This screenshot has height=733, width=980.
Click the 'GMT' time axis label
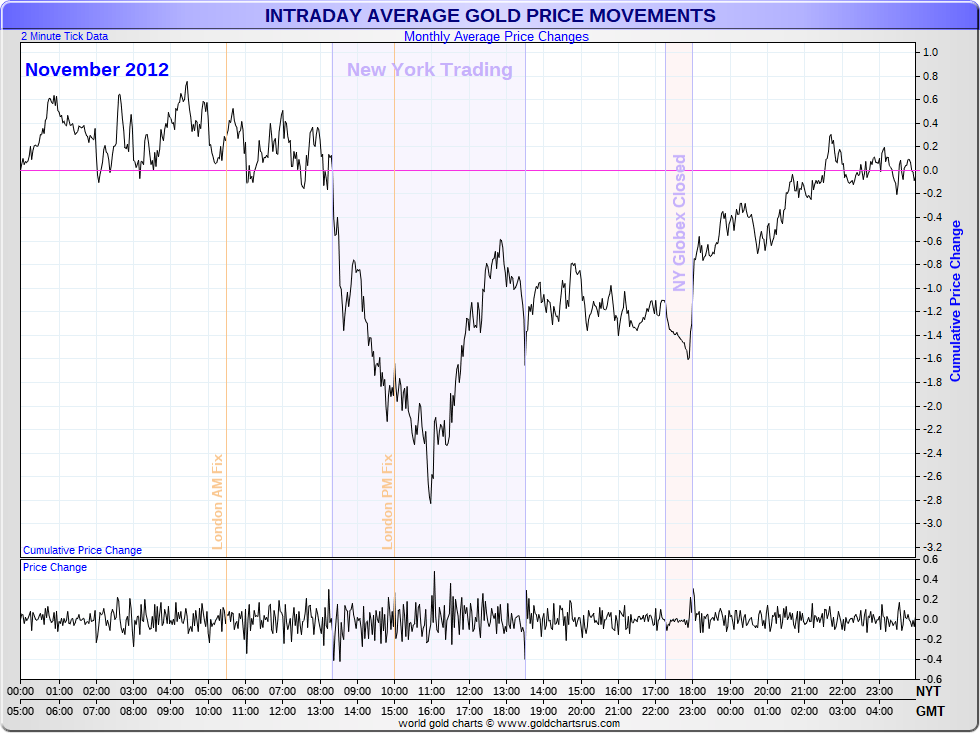coord(930,711)
